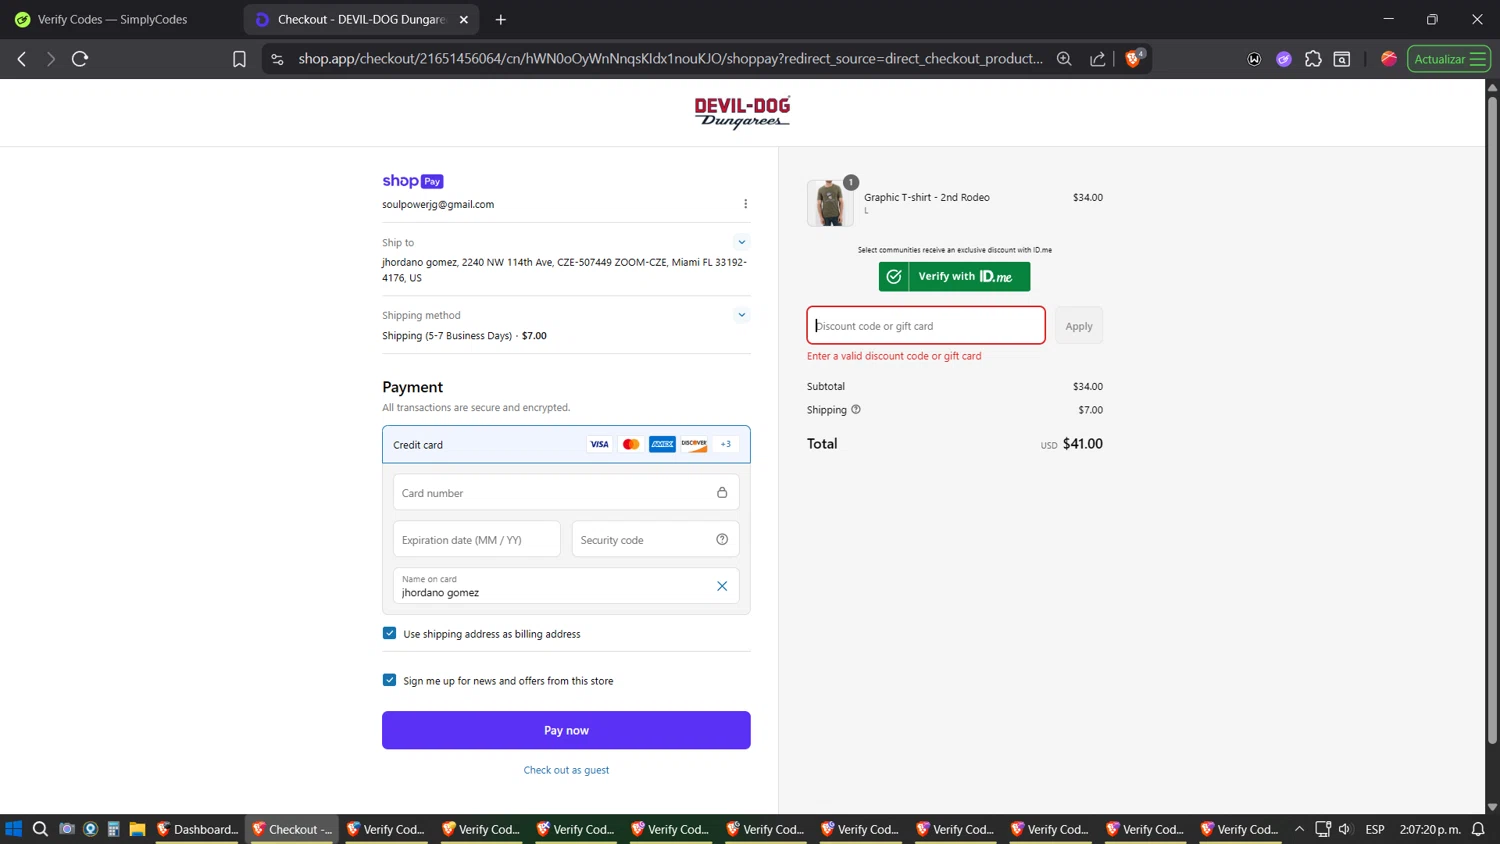Go back to previous page
The image size is (1500, 844).
coord(22,59)
